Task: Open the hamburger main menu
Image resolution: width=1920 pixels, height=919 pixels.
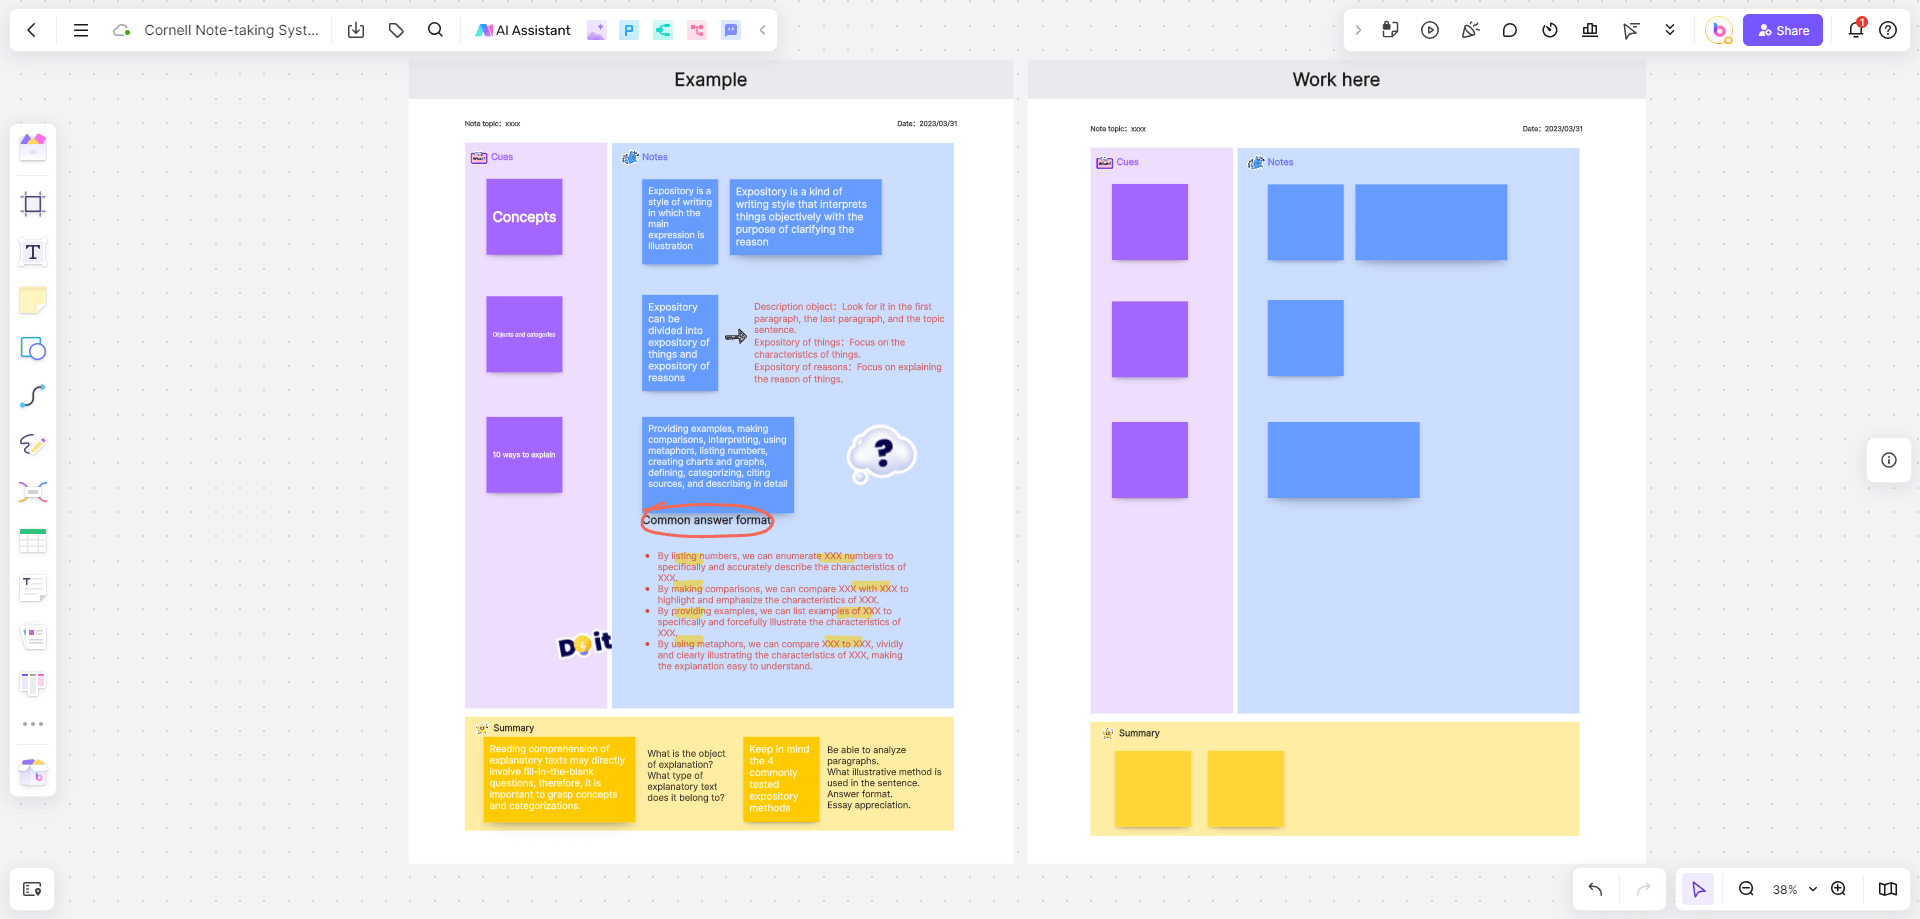Action: [81, 30]
